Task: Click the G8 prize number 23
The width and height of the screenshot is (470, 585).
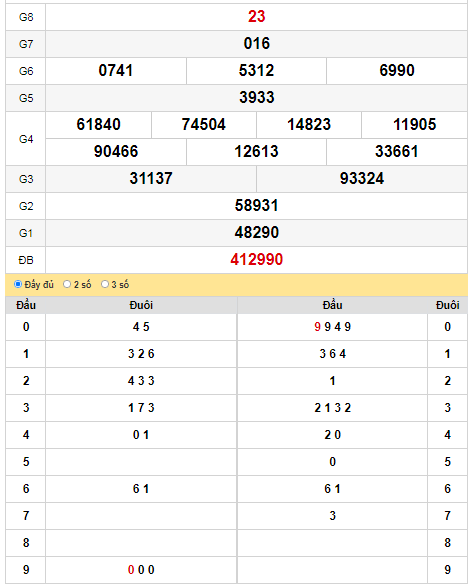Action: click(257, 16)
